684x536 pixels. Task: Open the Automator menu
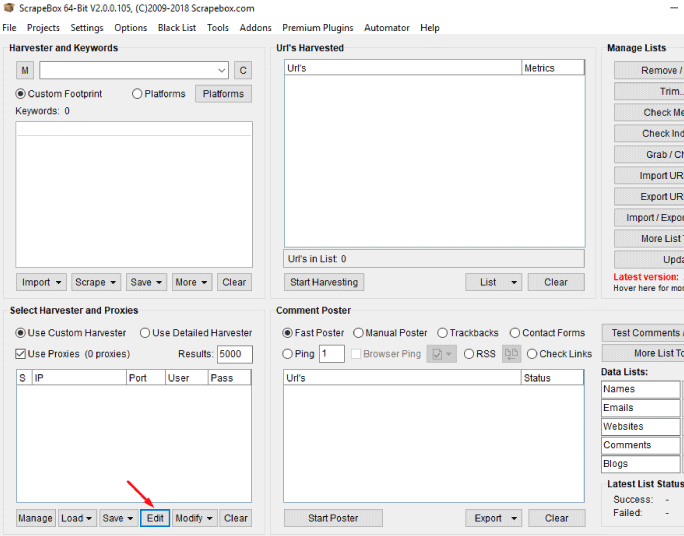386,28
